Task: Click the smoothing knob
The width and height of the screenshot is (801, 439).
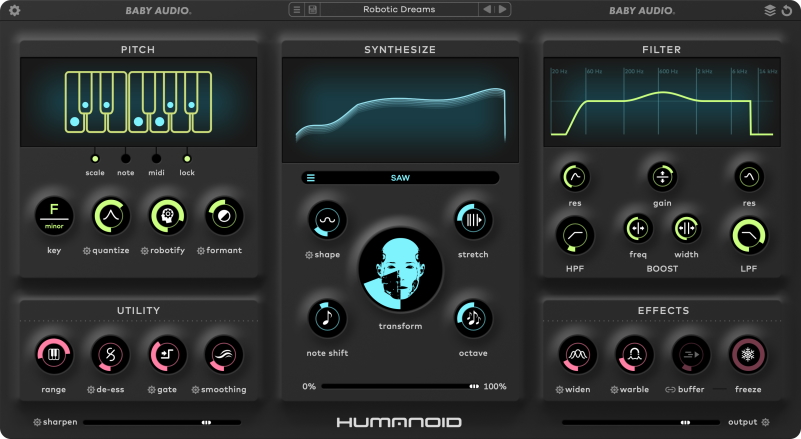Action: [x=224, y=354]
